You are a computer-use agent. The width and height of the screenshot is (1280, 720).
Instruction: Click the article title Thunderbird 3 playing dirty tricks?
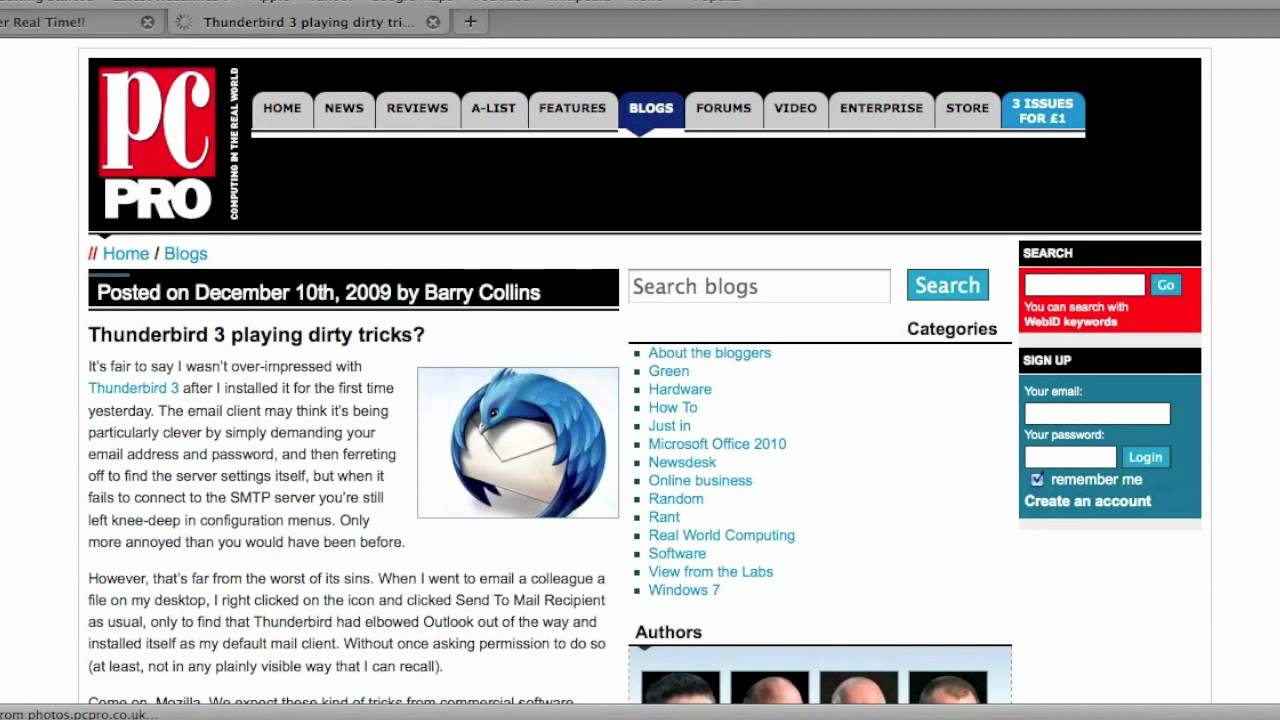(x=256, y=335)
